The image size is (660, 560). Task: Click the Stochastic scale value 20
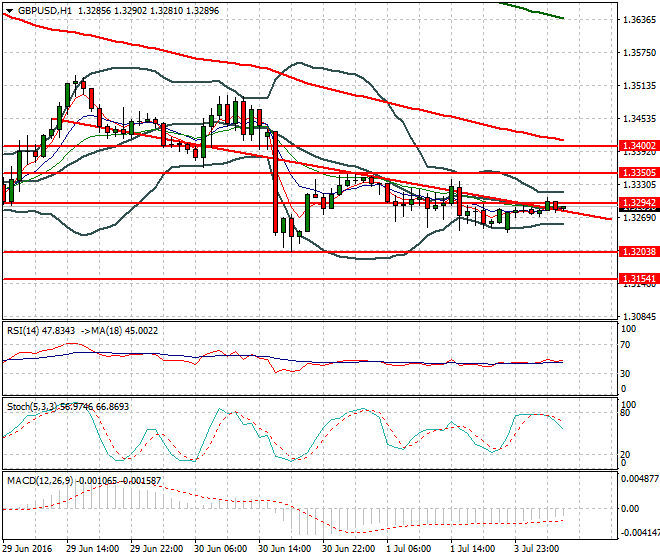pyautogui.click(x=625, y=455)
